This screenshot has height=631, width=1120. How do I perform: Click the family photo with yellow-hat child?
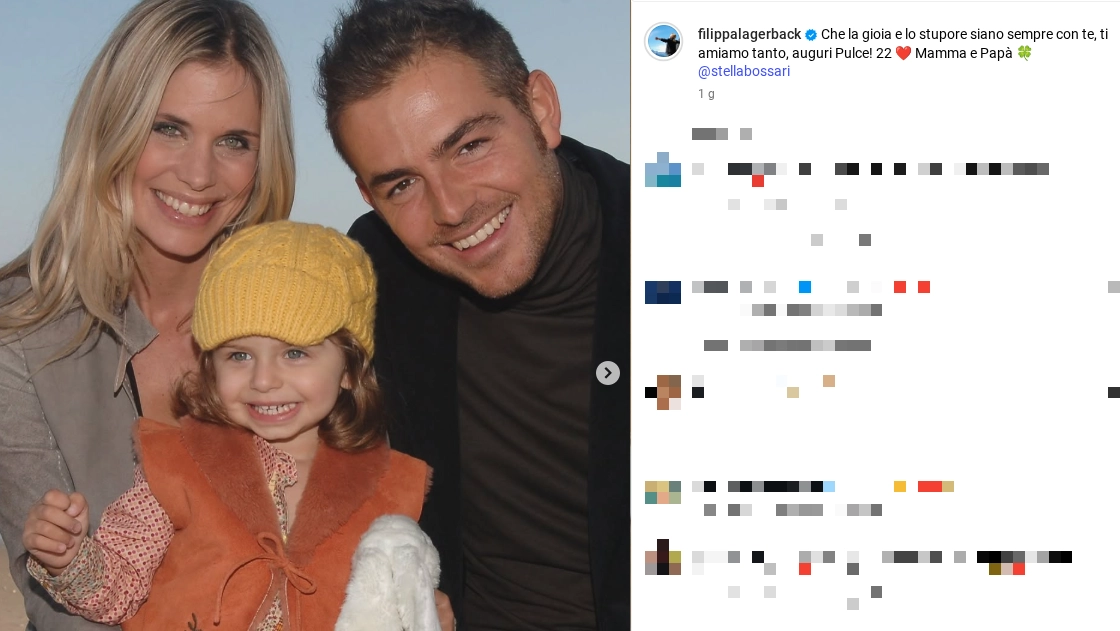coord(315,315)
